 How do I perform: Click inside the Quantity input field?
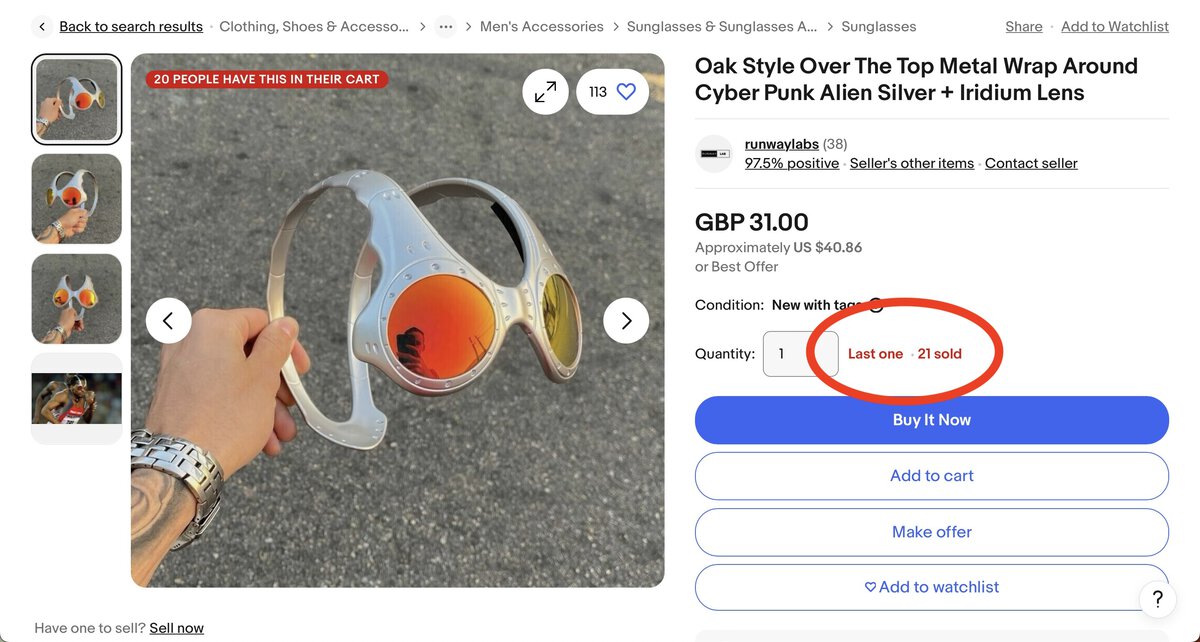(x=800, y=353)
